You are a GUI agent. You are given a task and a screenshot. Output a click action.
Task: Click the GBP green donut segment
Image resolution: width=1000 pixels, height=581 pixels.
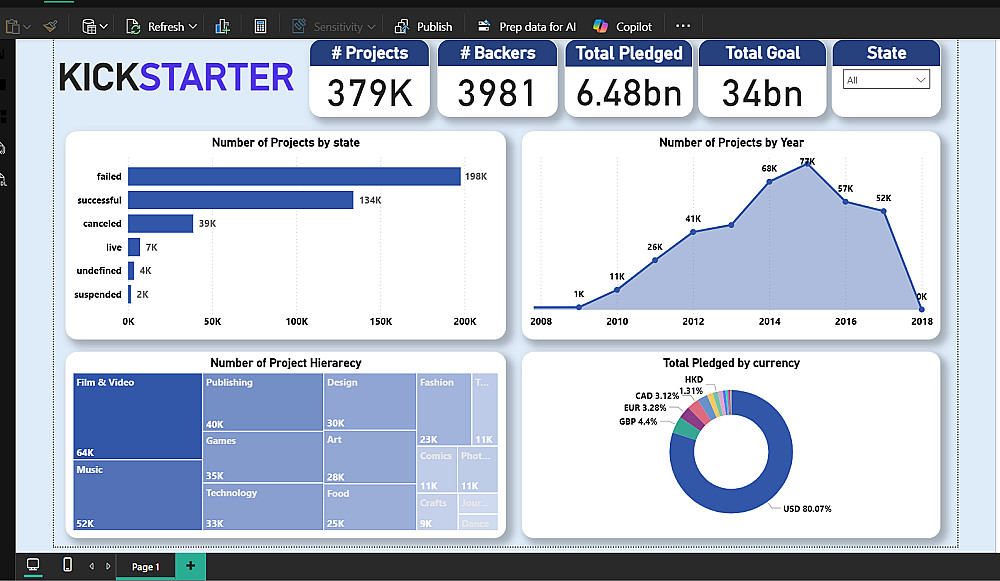click(x=686, y=429)
